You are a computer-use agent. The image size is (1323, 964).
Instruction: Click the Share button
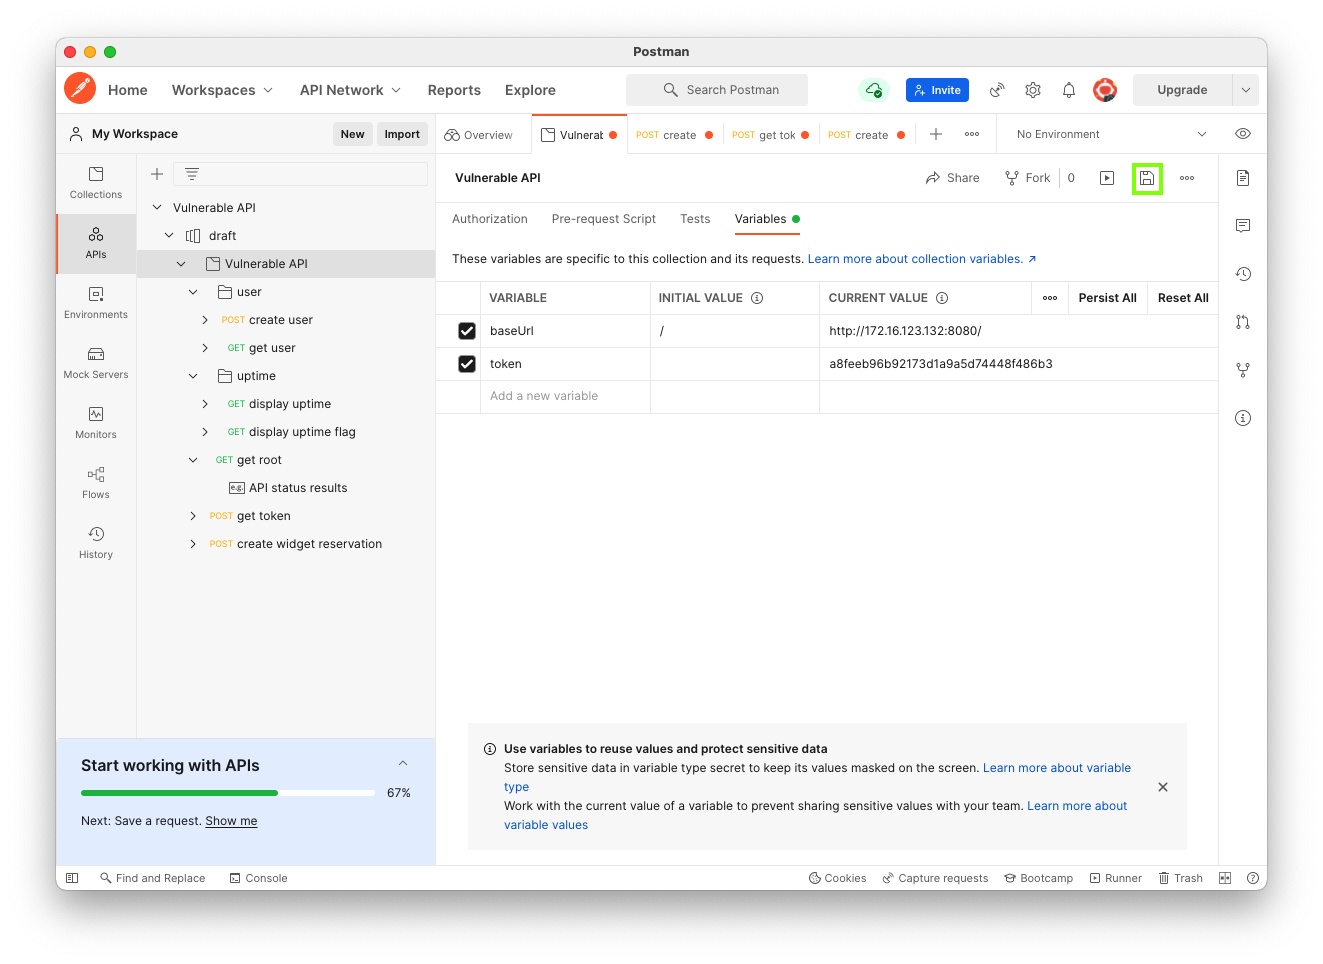(x=953, y=178)
